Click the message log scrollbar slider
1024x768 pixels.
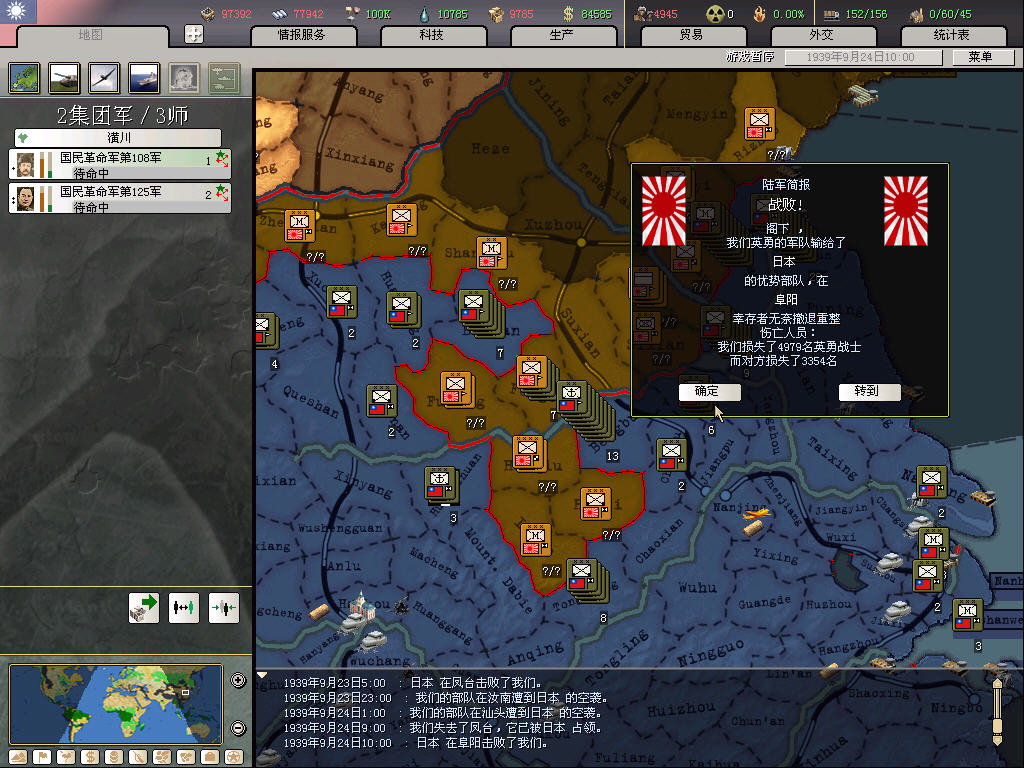click(x=997, y=726)
